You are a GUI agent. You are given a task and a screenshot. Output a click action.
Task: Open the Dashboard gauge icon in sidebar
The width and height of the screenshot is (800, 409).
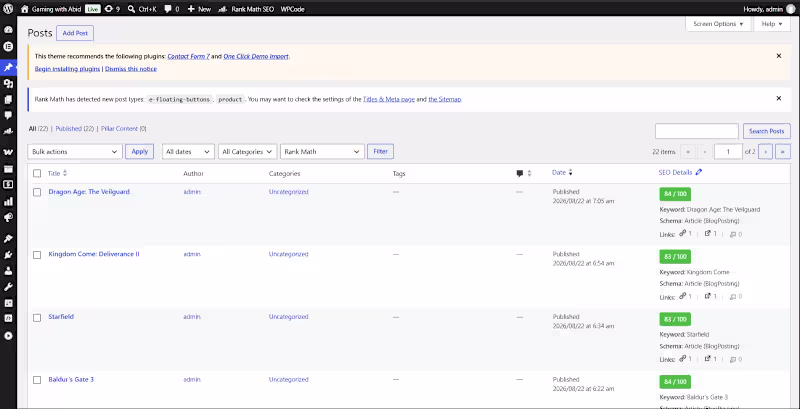pyautogui.click(x=8, y=30)
